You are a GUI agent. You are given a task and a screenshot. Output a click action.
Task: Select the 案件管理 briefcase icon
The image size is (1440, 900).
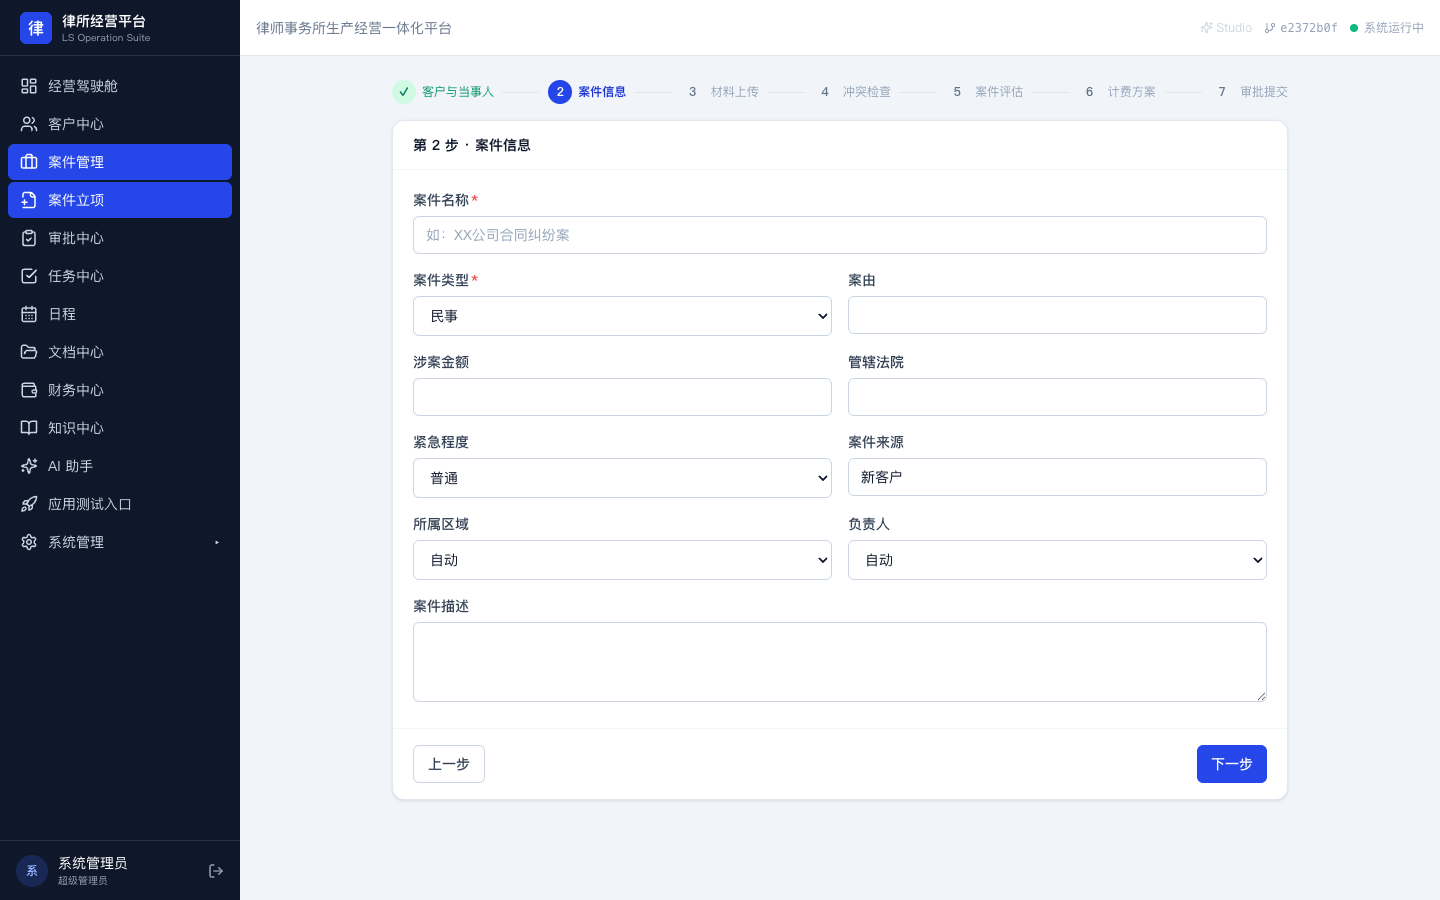pos(29,162)
